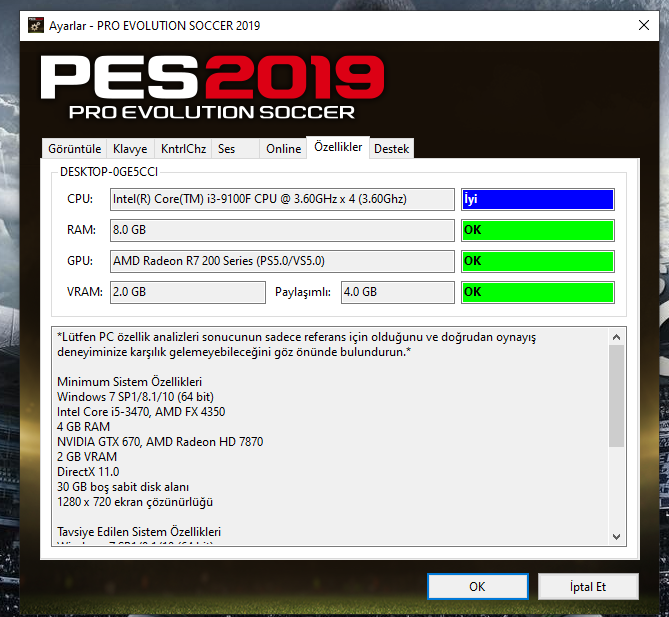Click the 'Minimum Sistem Özellikleri' heading
Screen dimensions: 669x617
(129, 382)
